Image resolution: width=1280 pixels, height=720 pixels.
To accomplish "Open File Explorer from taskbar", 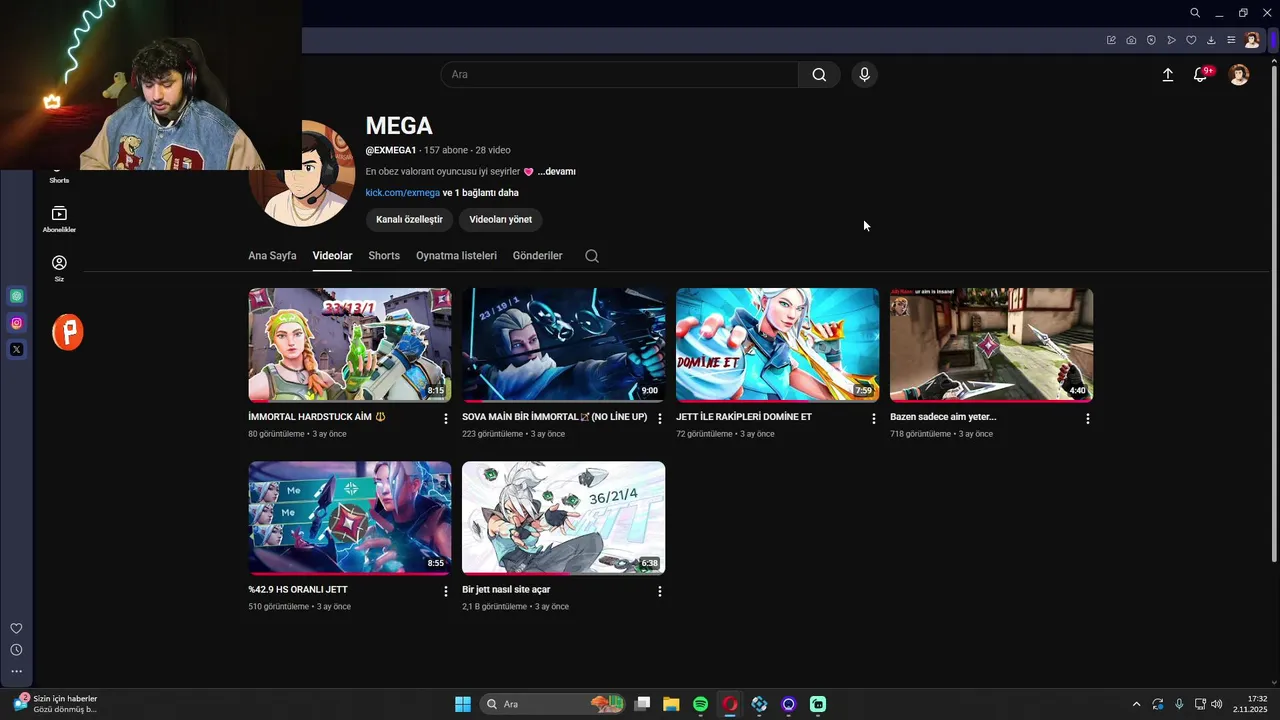I will pyautogui.click(x=671, y=704).
